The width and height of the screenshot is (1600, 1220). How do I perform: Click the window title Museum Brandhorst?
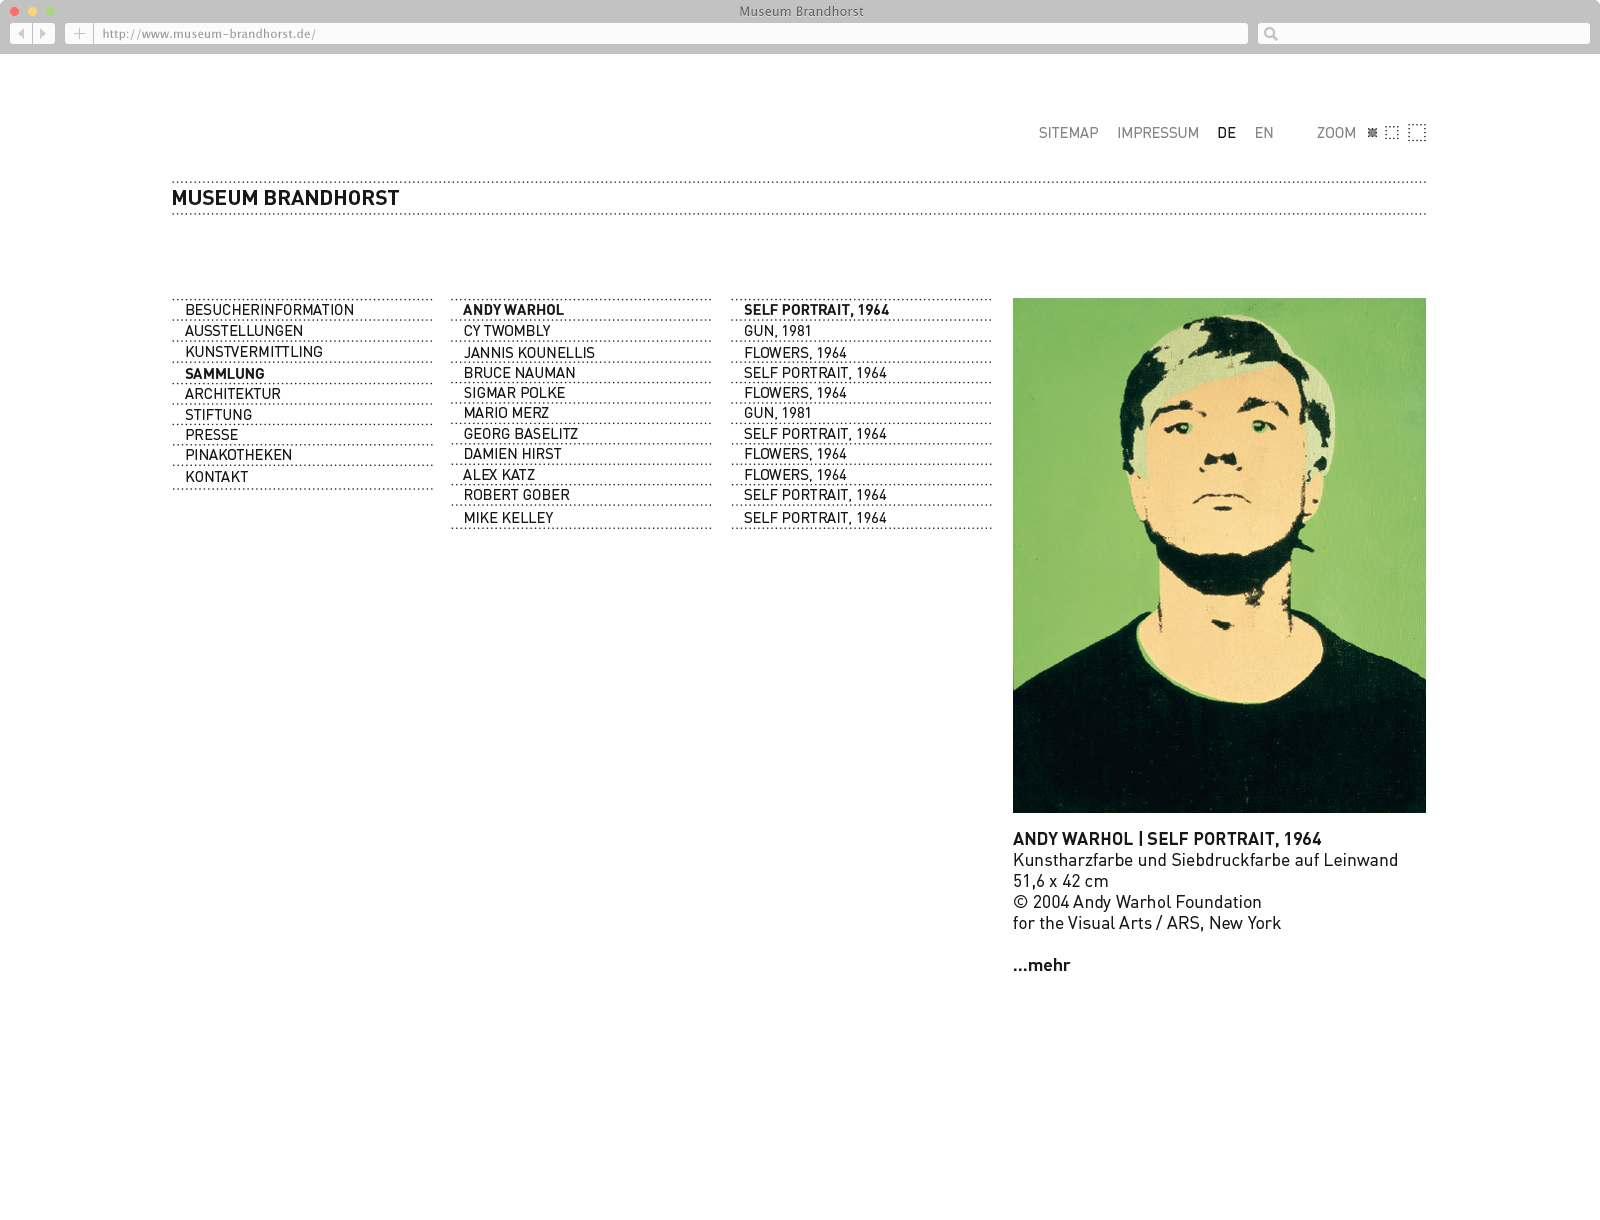(801, 11)
